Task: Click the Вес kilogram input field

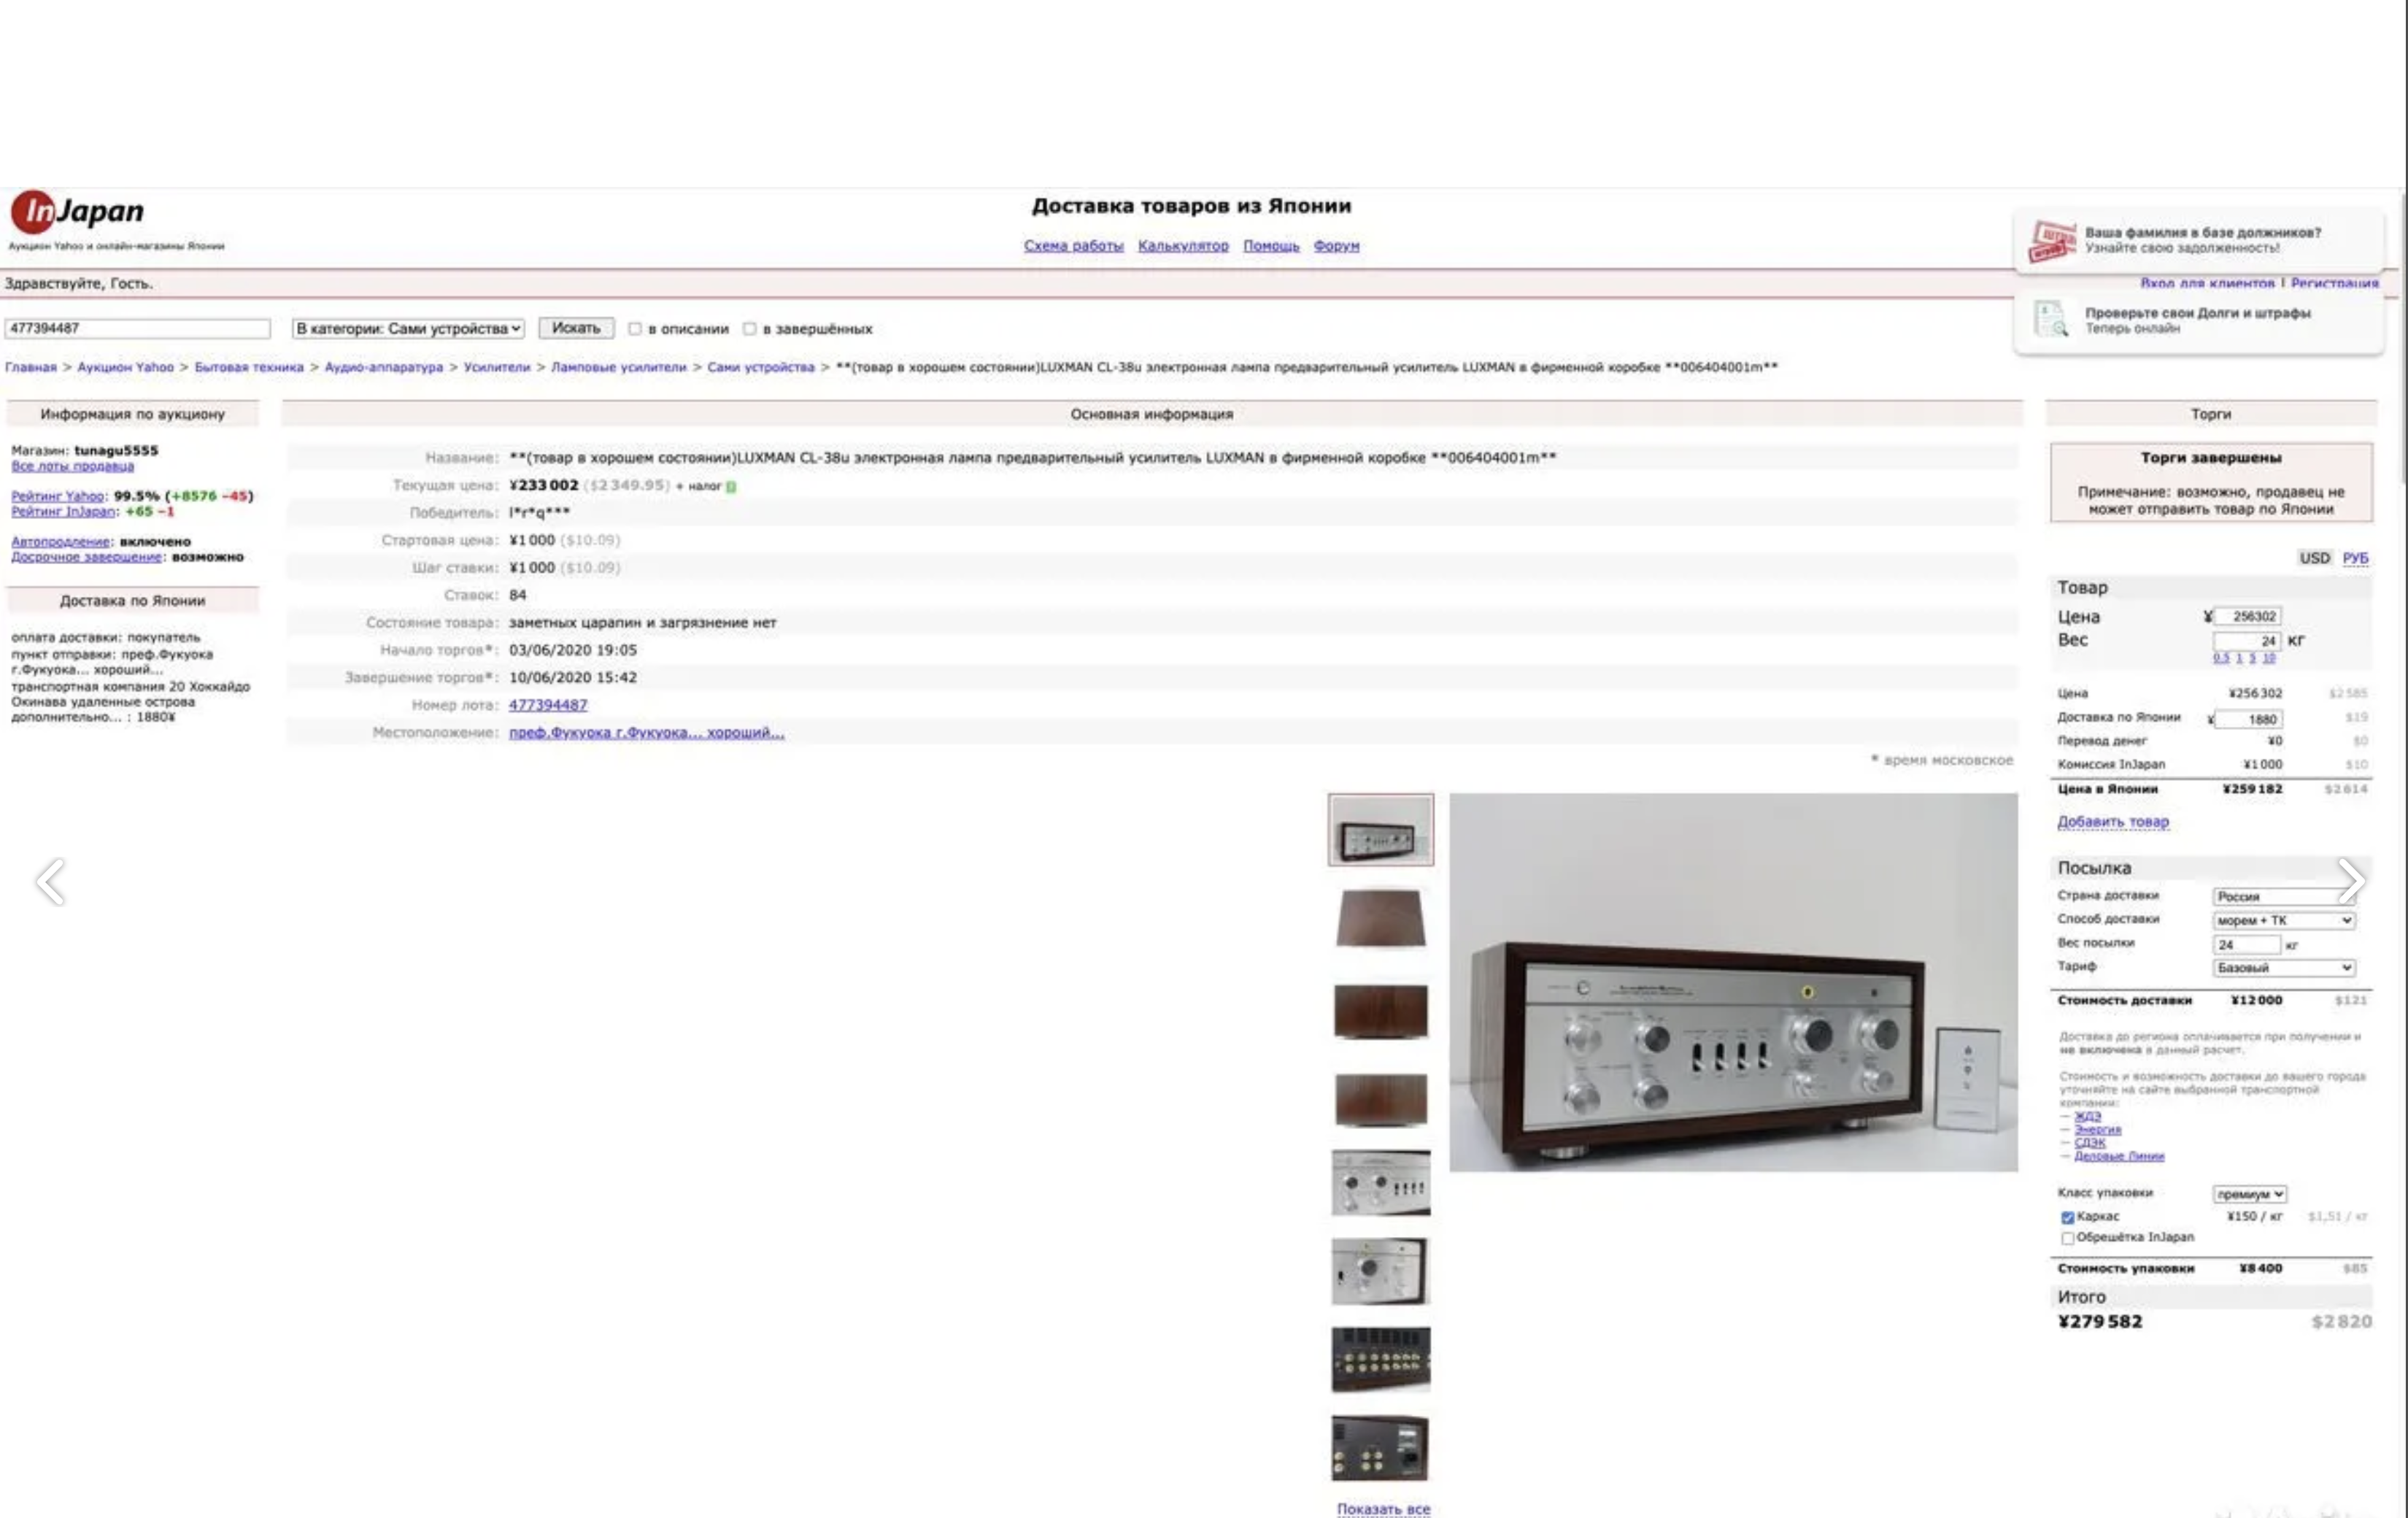Action: (2247, 641)
